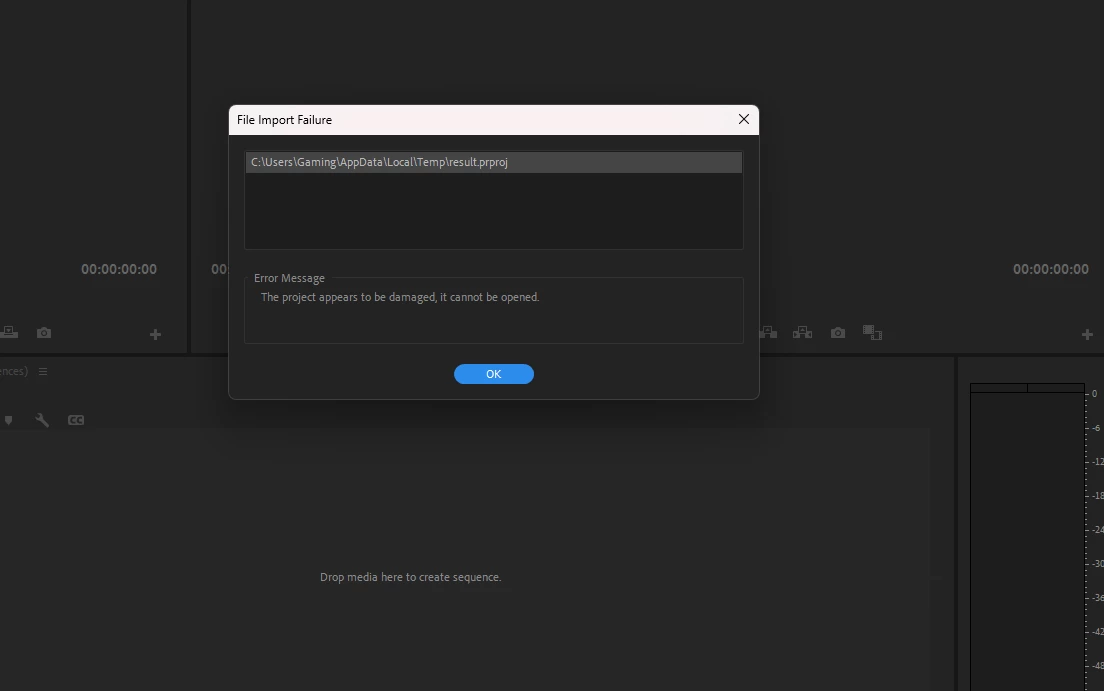Click the 'project appears to be damaged' error message
This screenshot has width=1104, height=691.
point(400,297)
